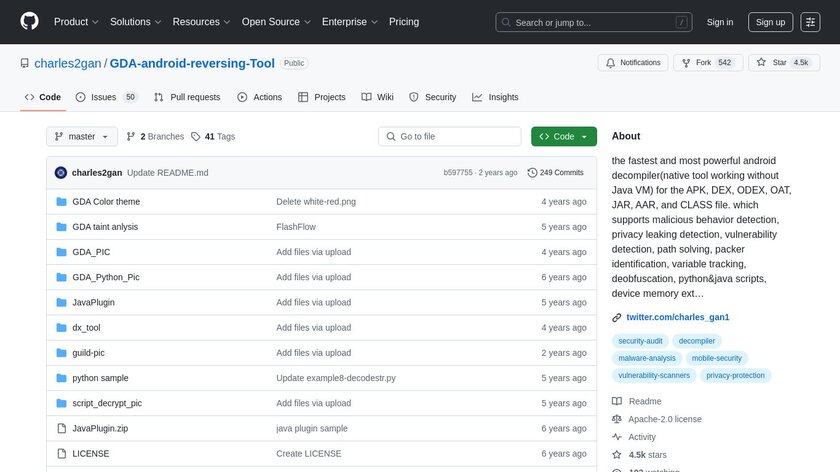Click the folder icon for GDA_PIC
Image resolution: width=840 pixels, height=472 pixels.
(61, 252)
